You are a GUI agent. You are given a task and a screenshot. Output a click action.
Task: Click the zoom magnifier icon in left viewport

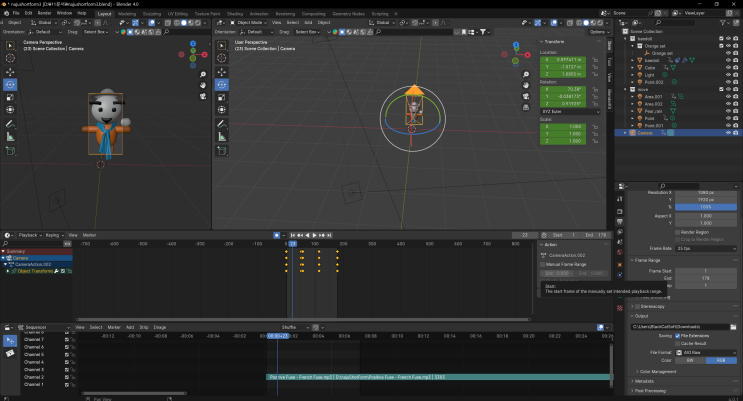pos(201,72)
